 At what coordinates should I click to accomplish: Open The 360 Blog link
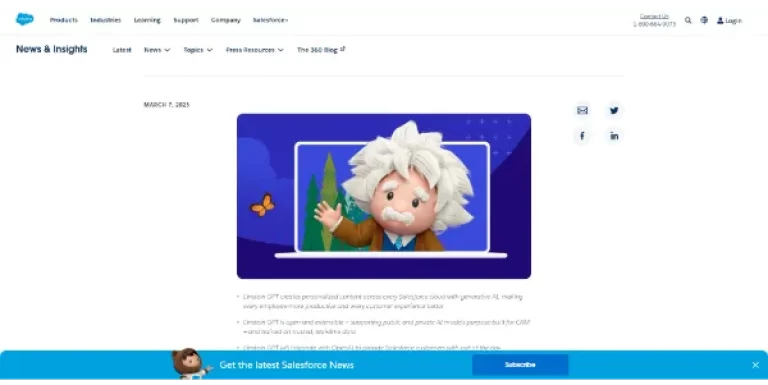pos(321,50)
